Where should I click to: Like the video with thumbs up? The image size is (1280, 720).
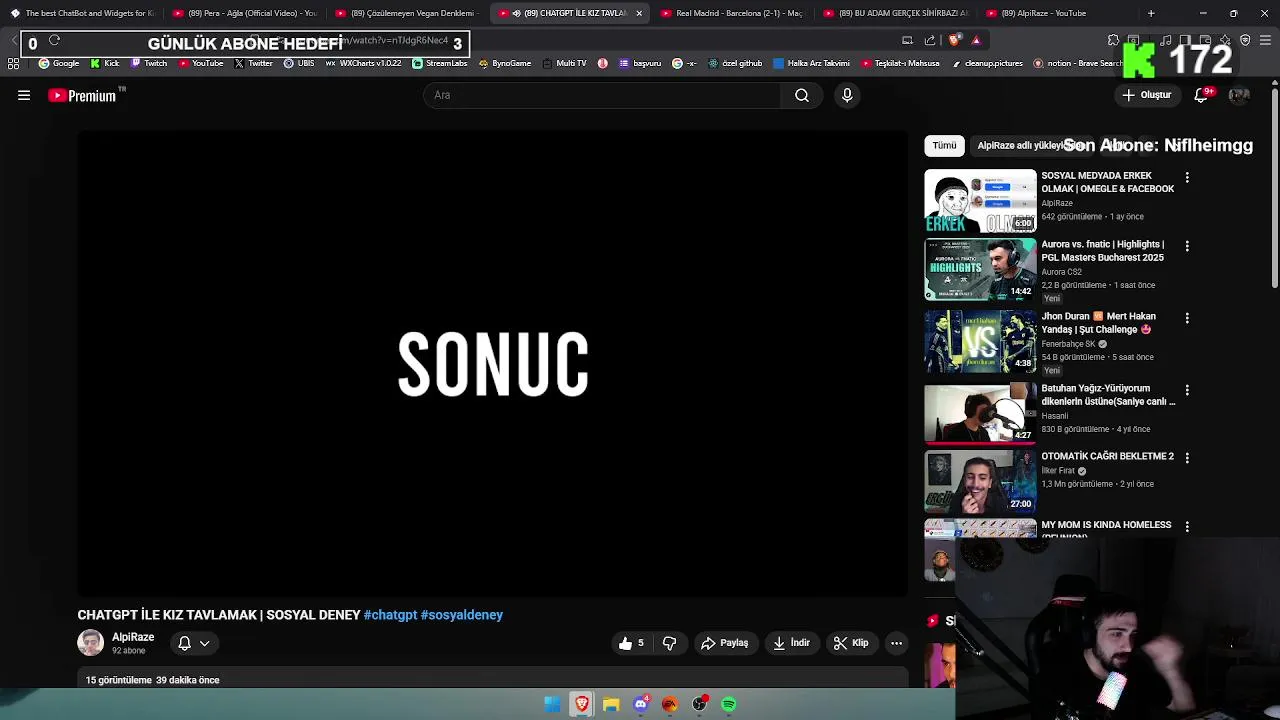pos(631,643)
